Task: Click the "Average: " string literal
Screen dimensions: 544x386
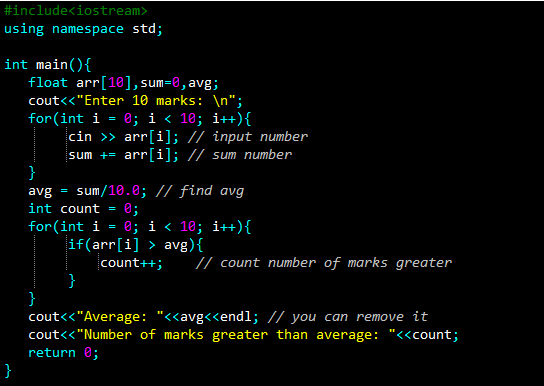Action: (x=120, y=317)
